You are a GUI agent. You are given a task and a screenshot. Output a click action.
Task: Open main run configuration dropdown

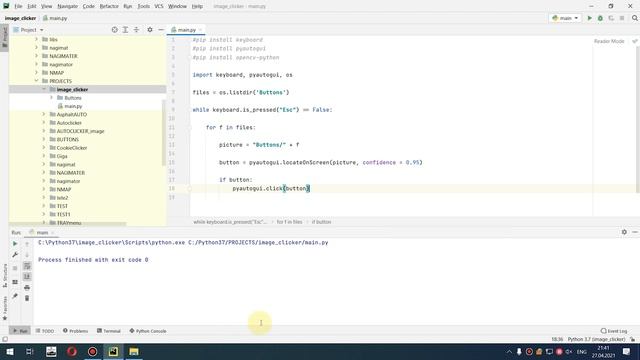[x=565, y=18]
